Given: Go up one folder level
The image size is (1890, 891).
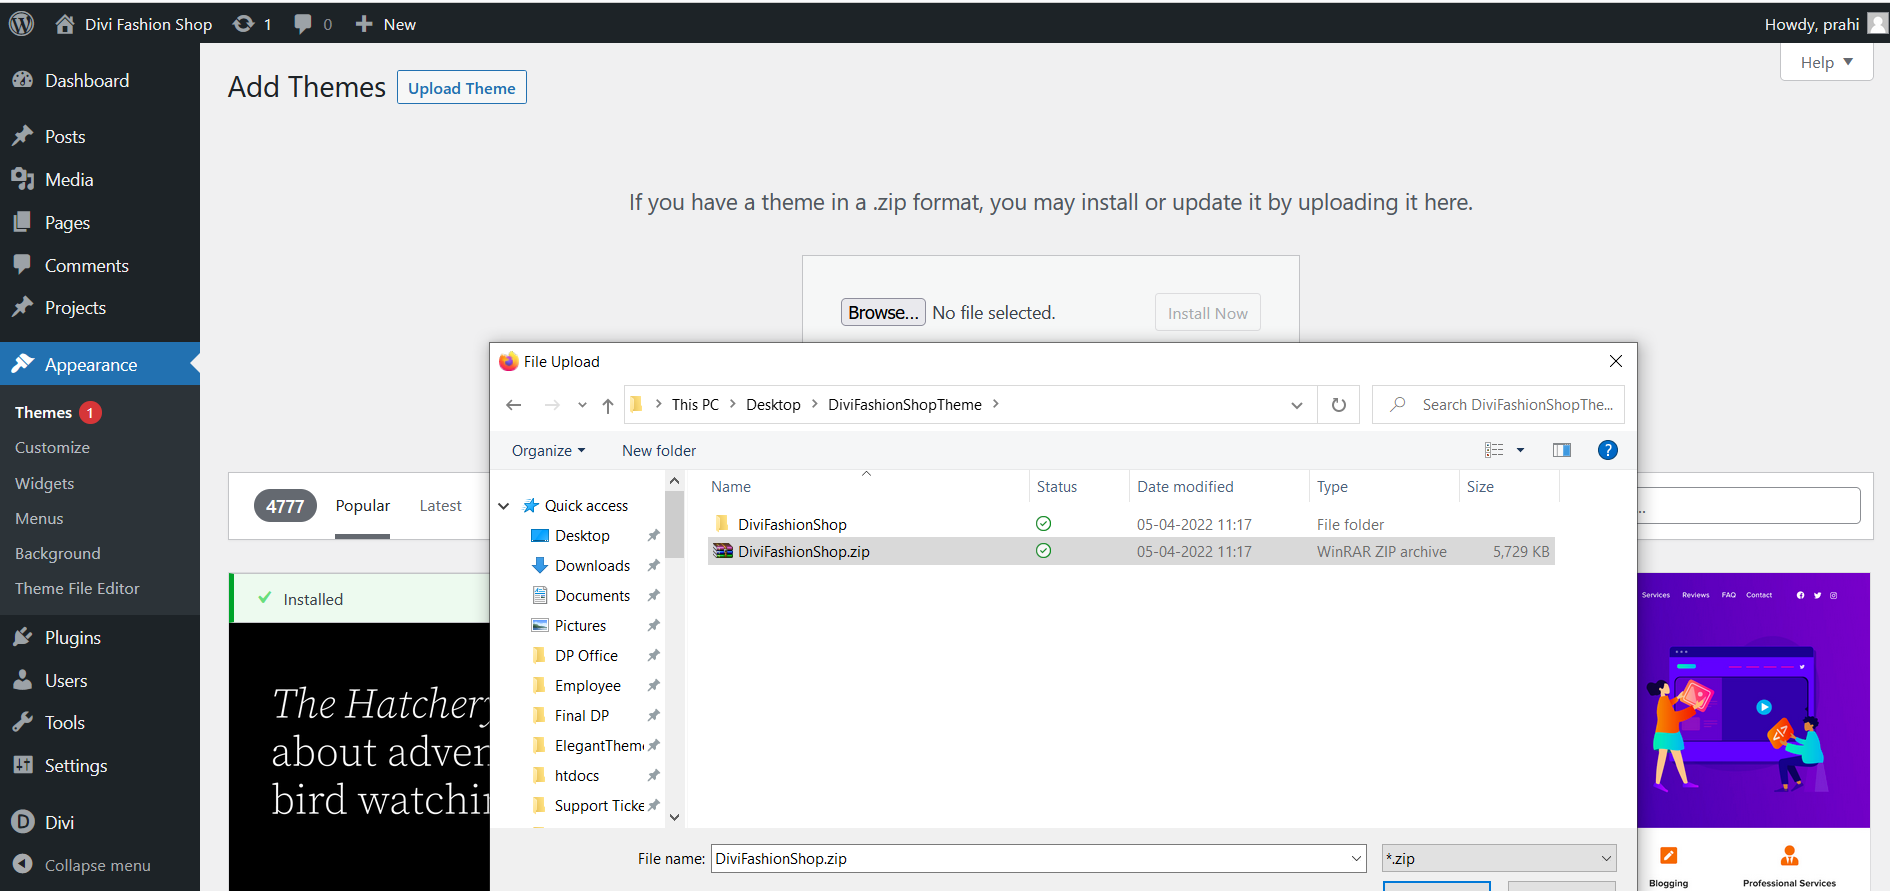Looking at the screenshot, I should pyautogui.click(x=608, y=405).
